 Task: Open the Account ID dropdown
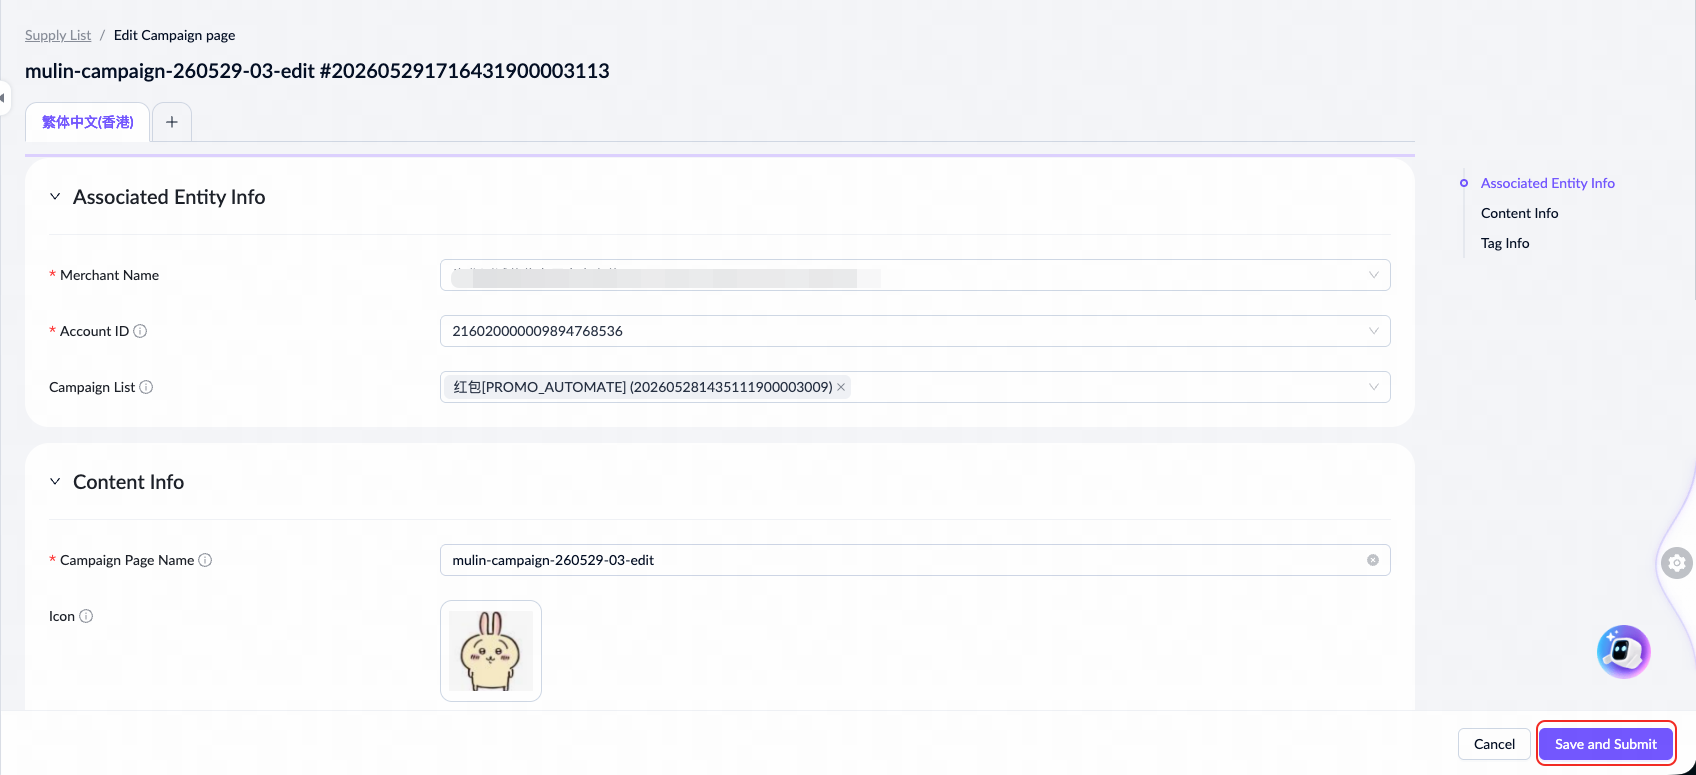coord(915,331)
